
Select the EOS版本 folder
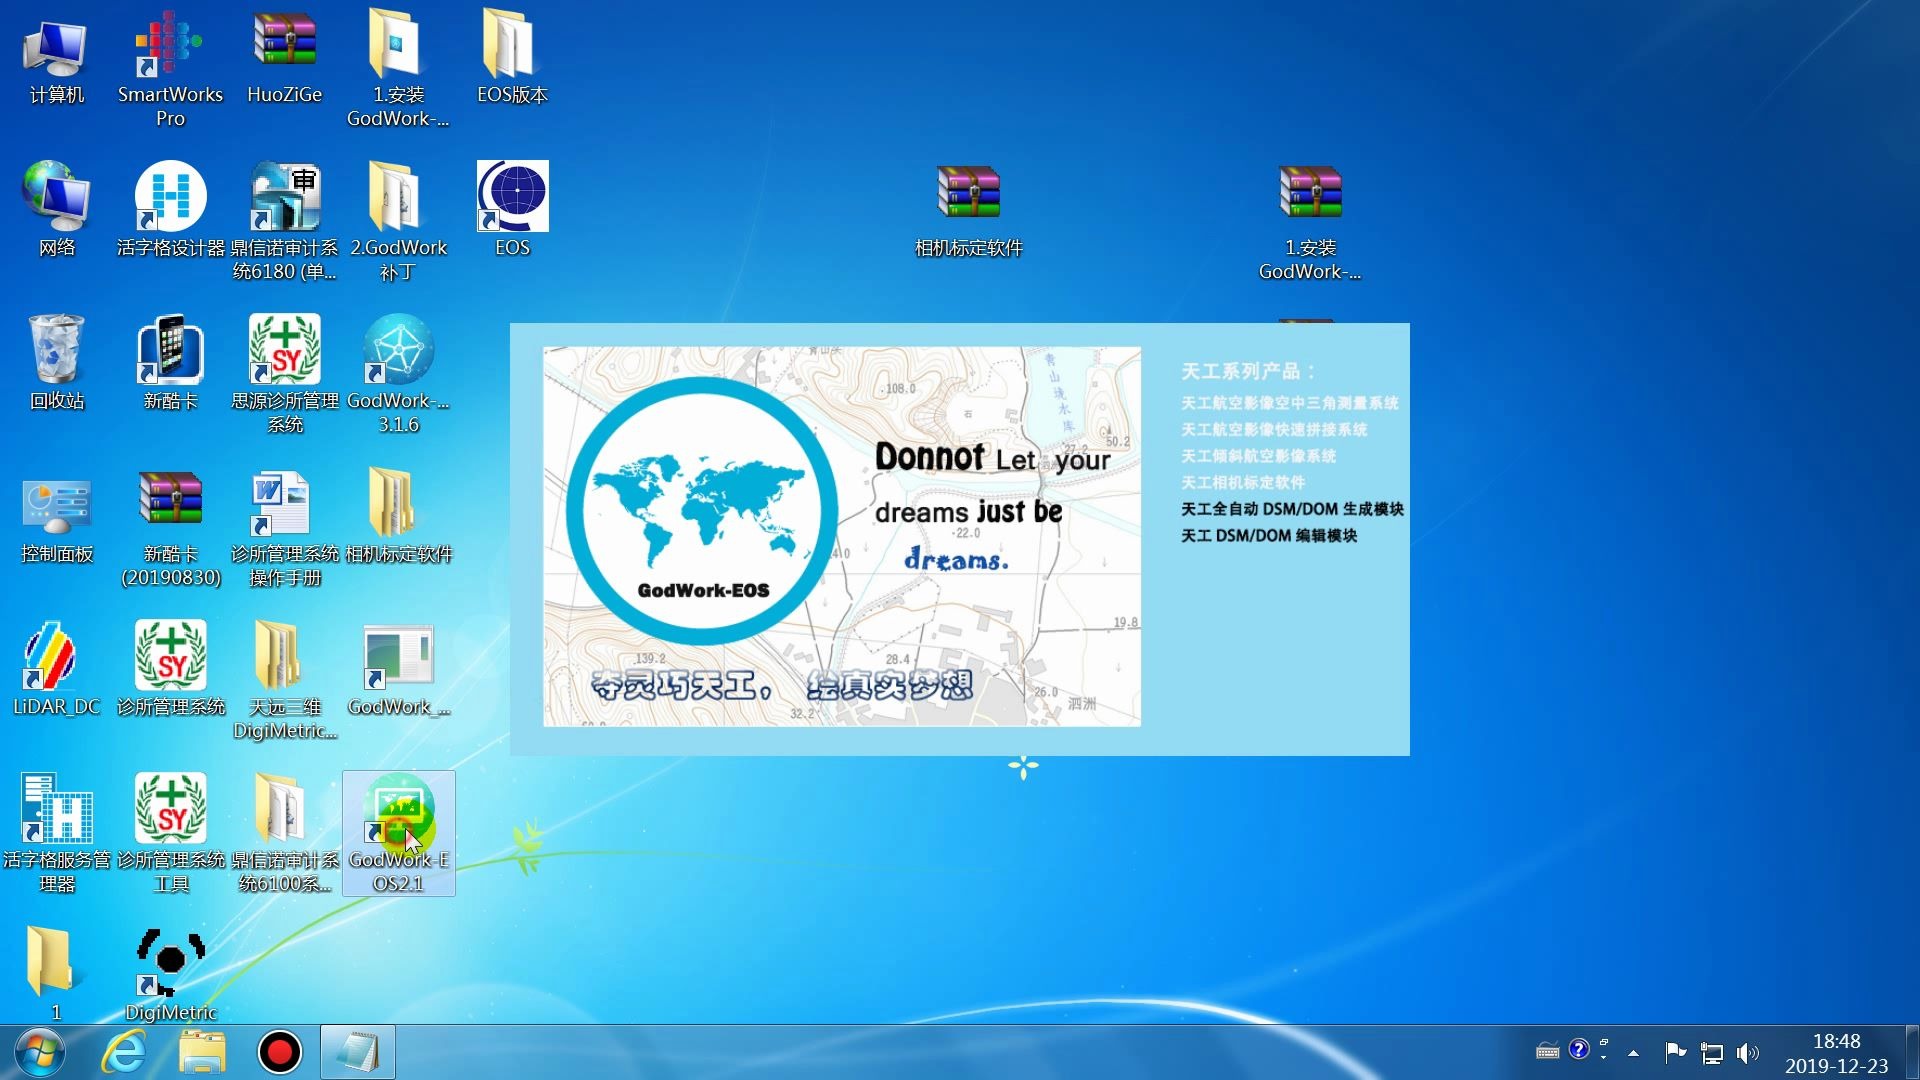(512, 58)
